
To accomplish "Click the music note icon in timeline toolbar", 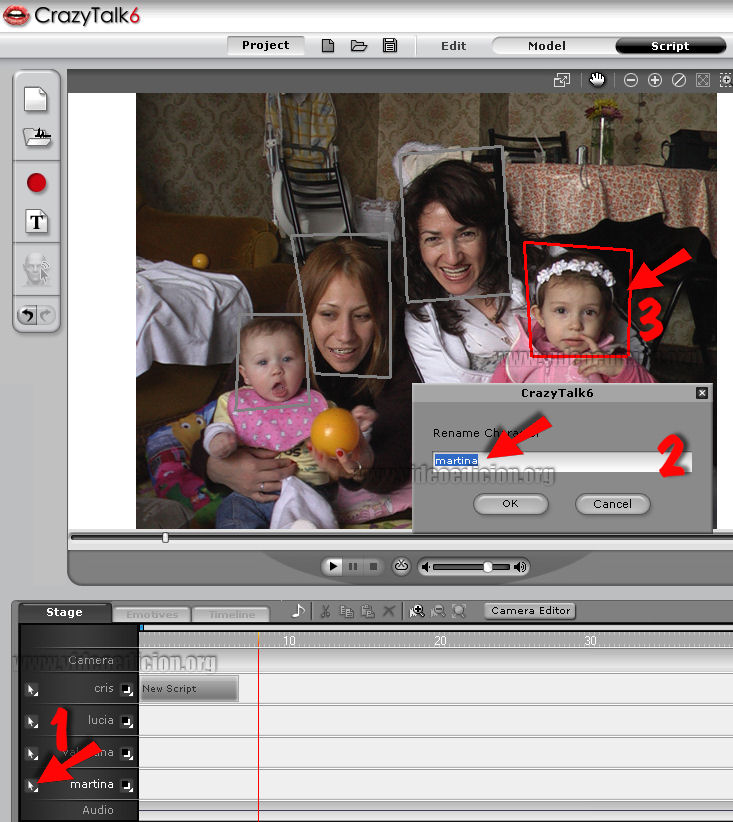I will tap(298, 611).
